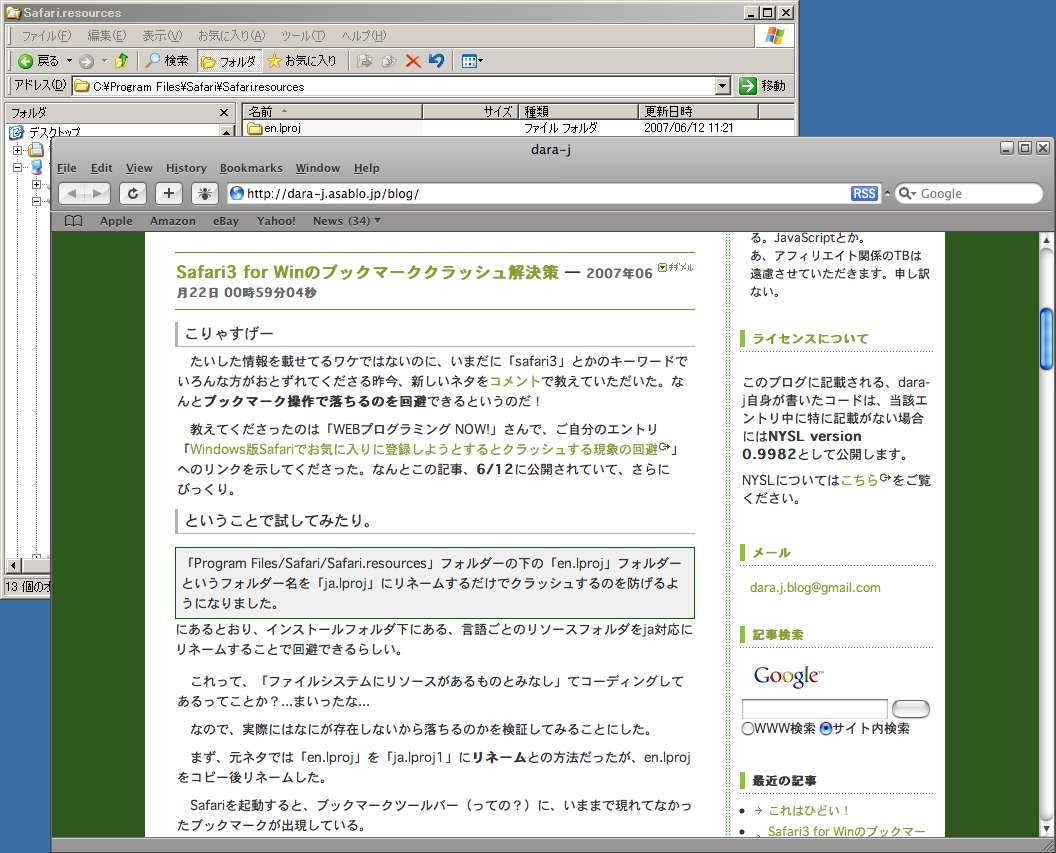Expand the first plus node under デスクトップ
The width and height of the screenshot is (1056, 853).
18,150
